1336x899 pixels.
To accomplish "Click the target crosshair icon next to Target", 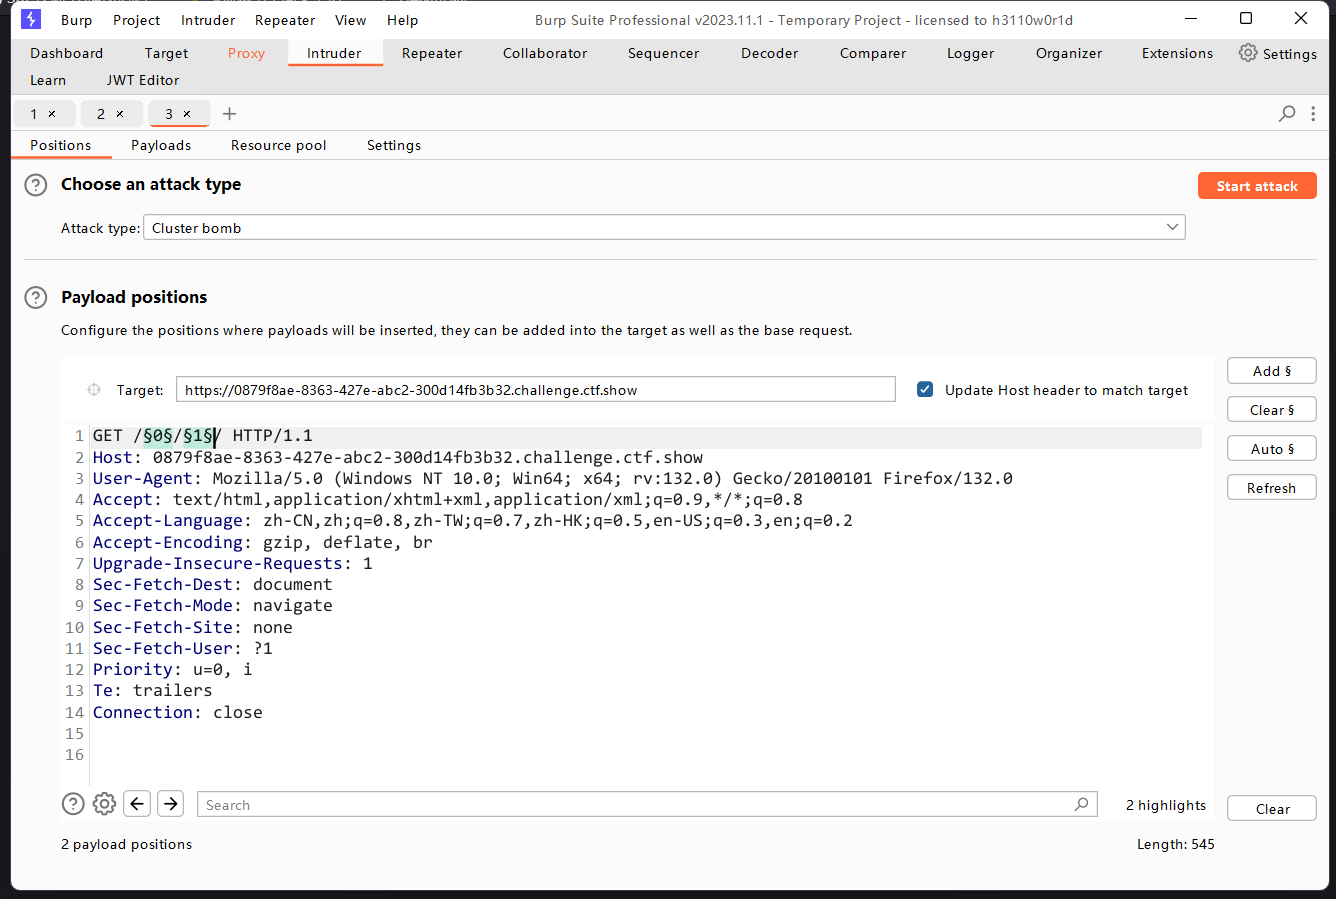I will [x=94, y=390].
